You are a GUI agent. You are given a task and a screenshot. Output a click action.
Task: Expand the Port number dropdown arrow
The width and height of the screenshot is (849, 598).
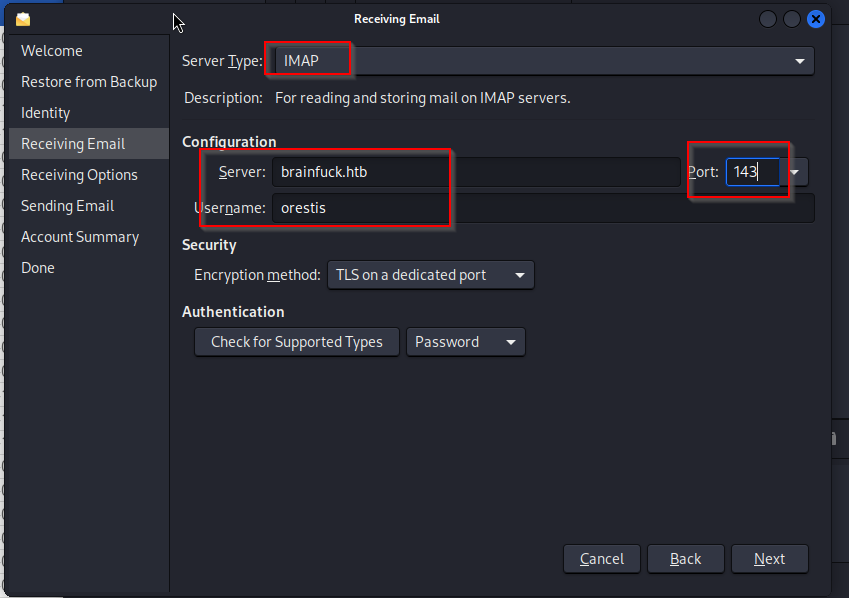795,172
